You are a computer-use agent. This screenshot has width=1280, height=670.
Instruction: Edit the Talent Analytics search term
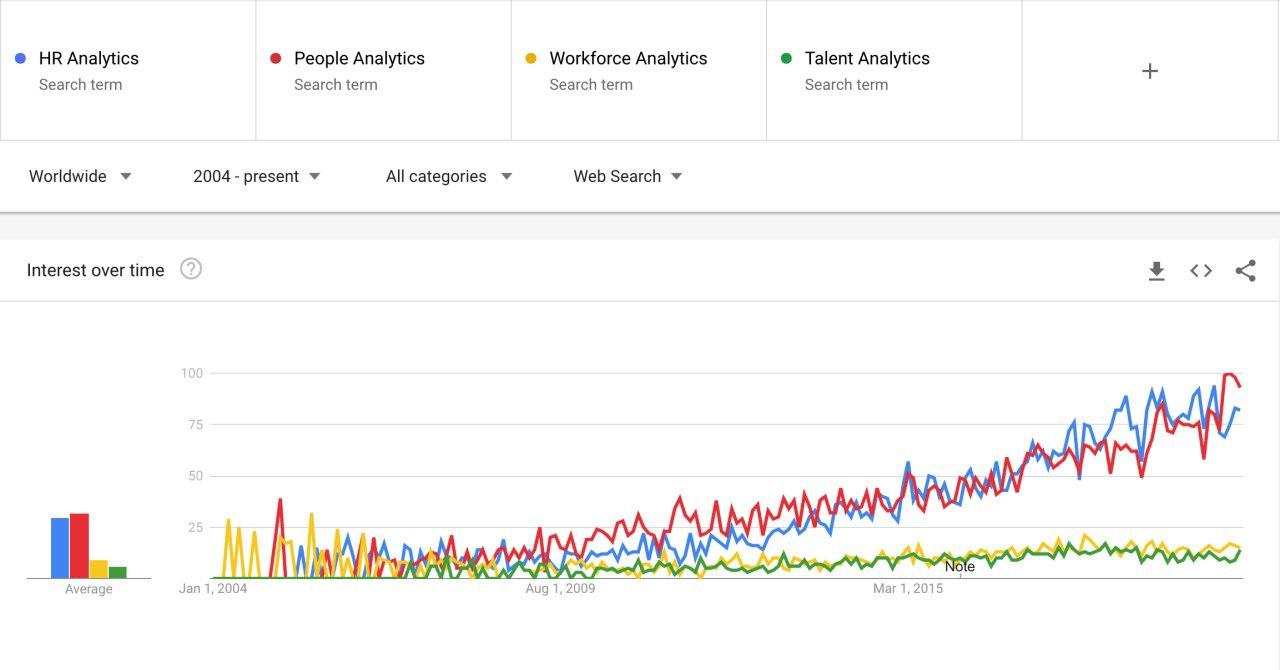(x=894, y=70)
